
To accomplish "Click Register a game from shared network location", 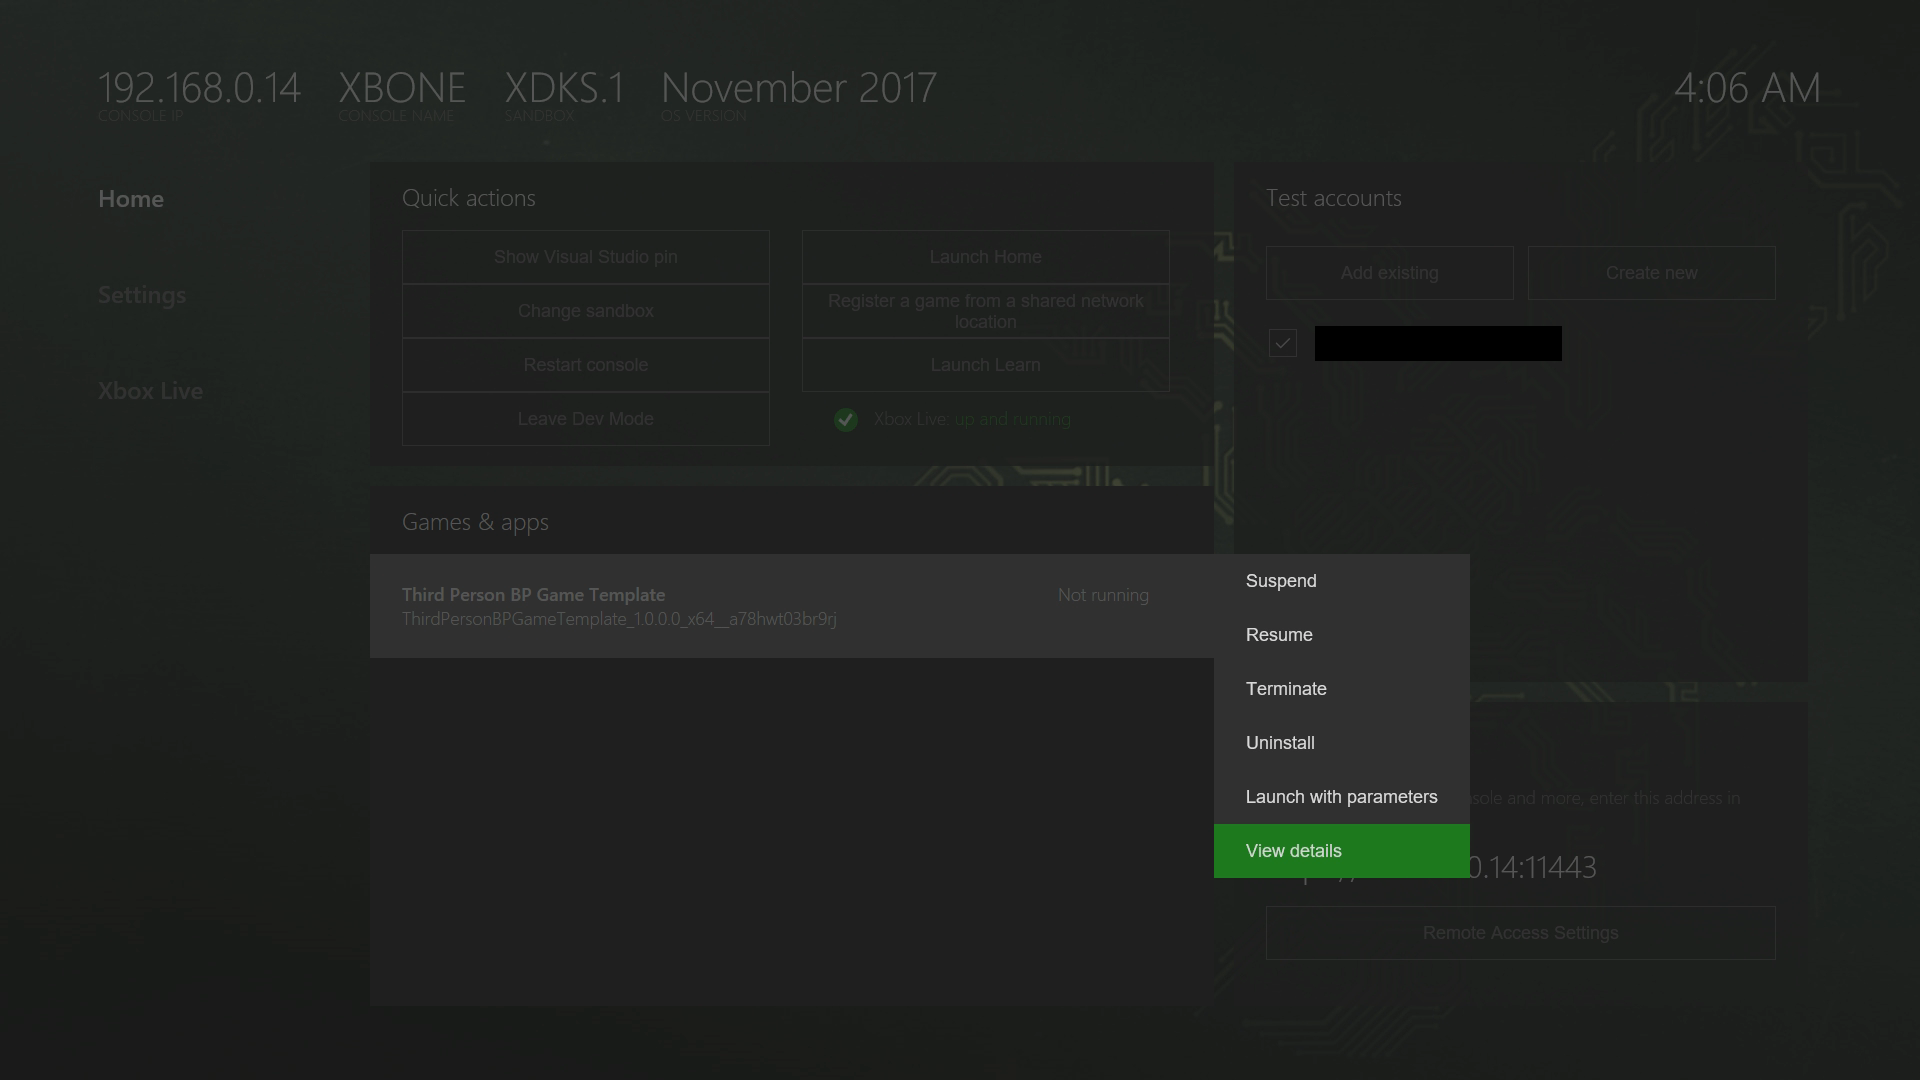I will [x=986, y=311].
